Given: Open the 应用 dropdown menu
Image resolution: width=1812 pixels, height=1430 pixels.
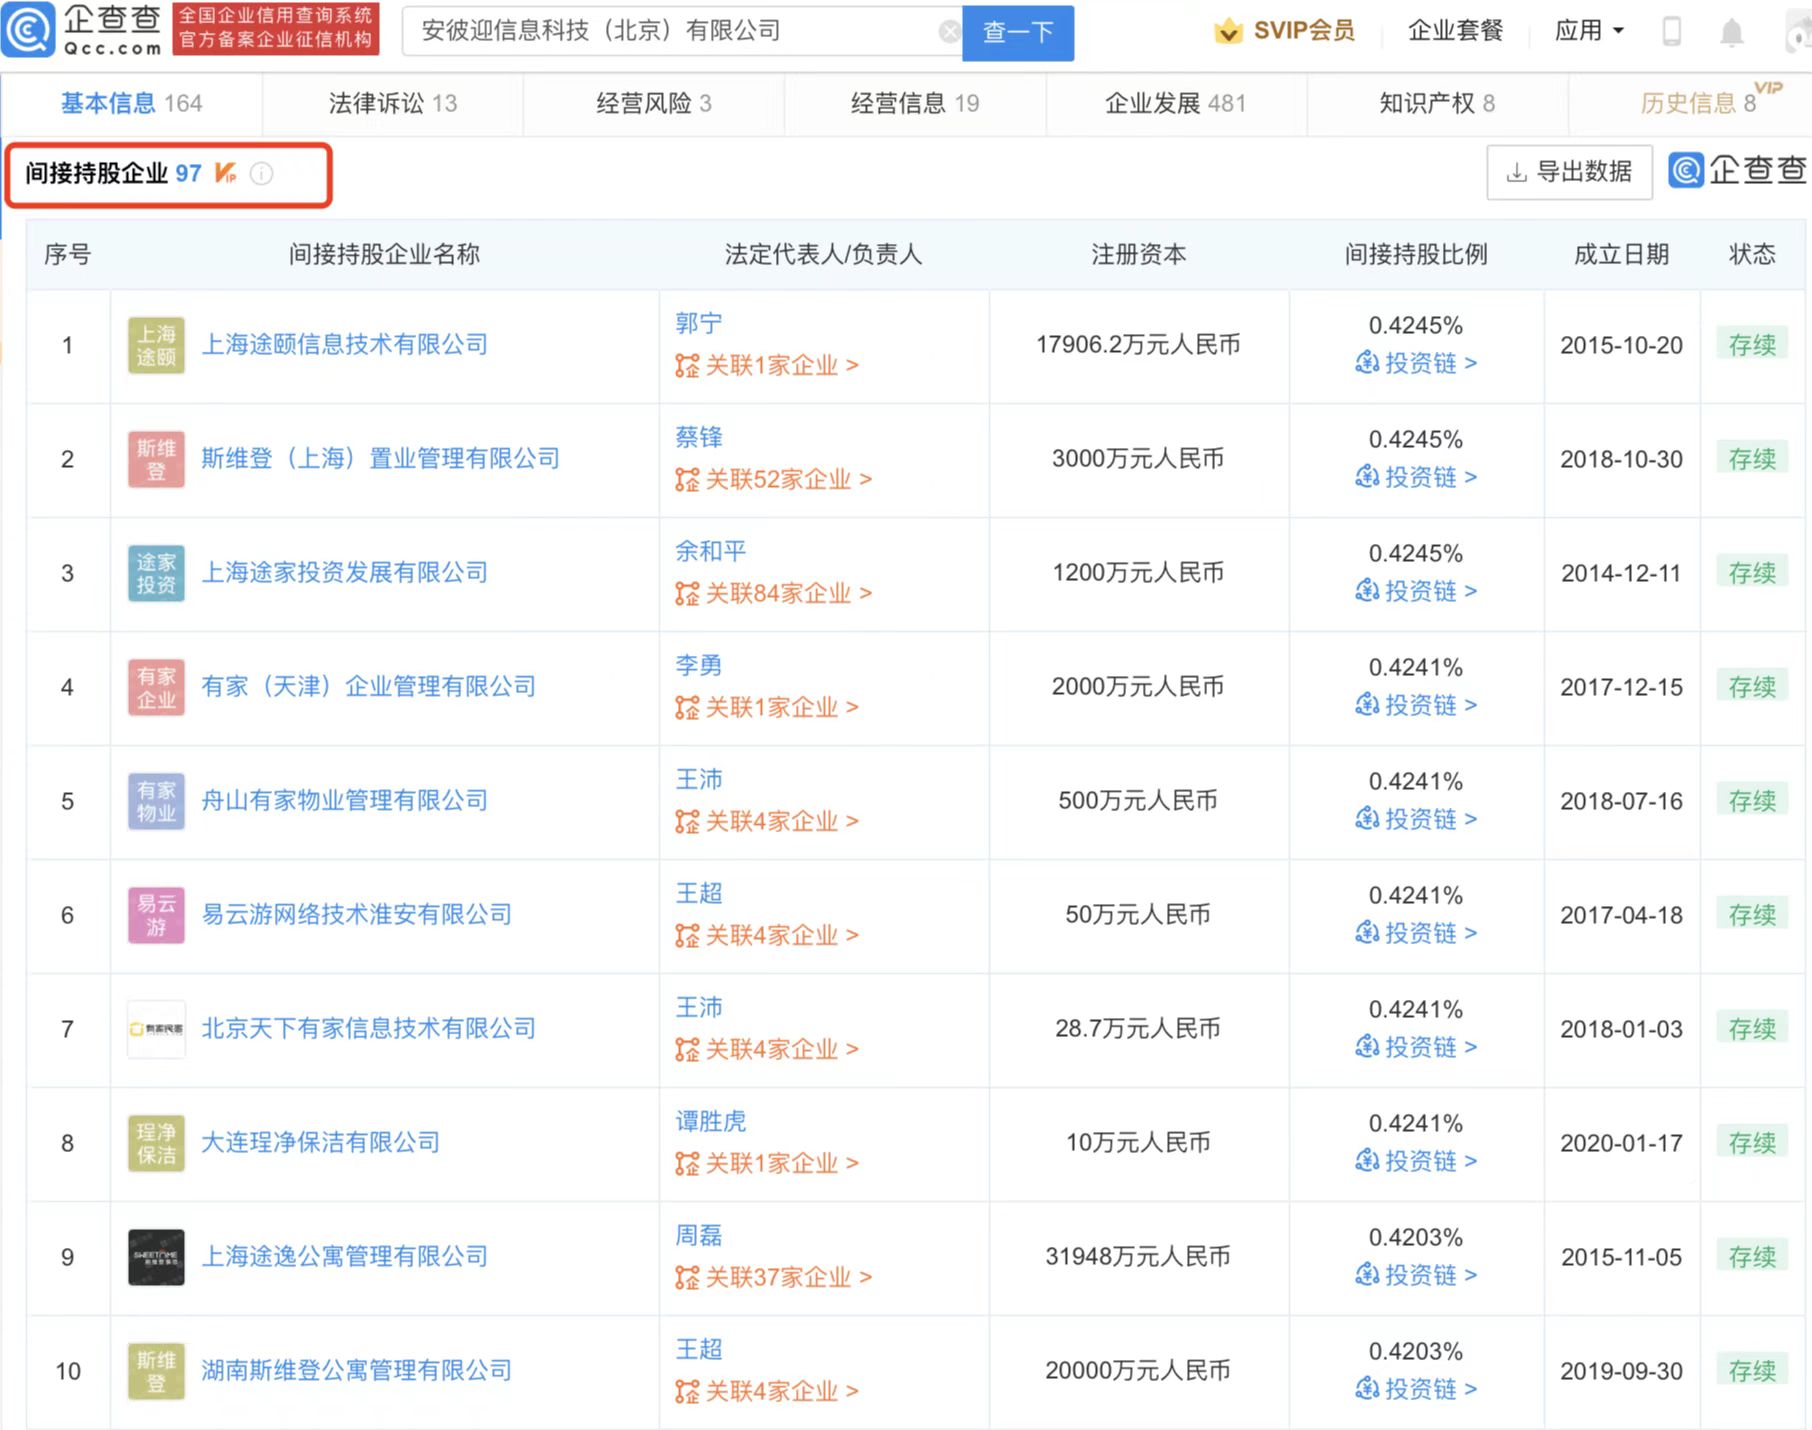Looking at the screenshot, I should [x=1589, y=31].
